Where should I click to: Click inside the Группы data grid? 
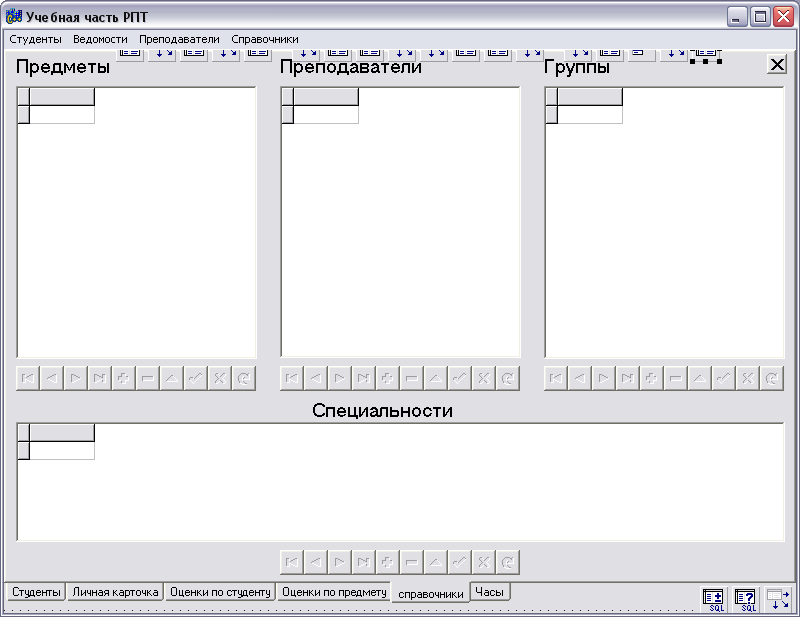[x=664, y=223]
